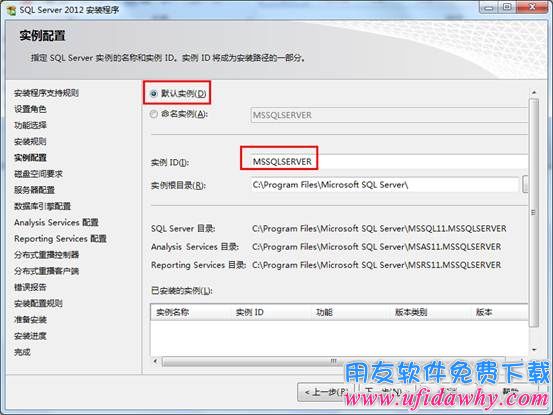This screenshot has width=553, height=415.
Task: Click the 已安装的实例(L) label
Action: click(x=182, y=291)
